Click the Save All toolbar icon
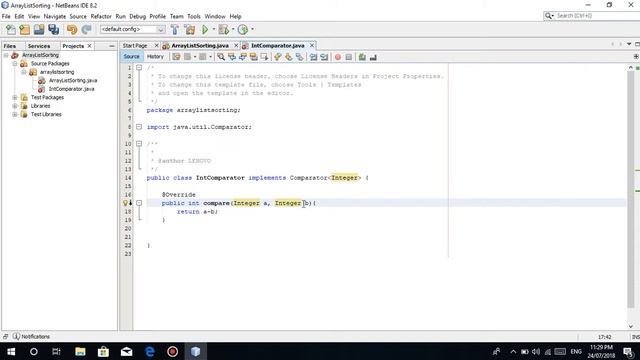The width and height of the screenshot is (640, 360). coord(53,29)
